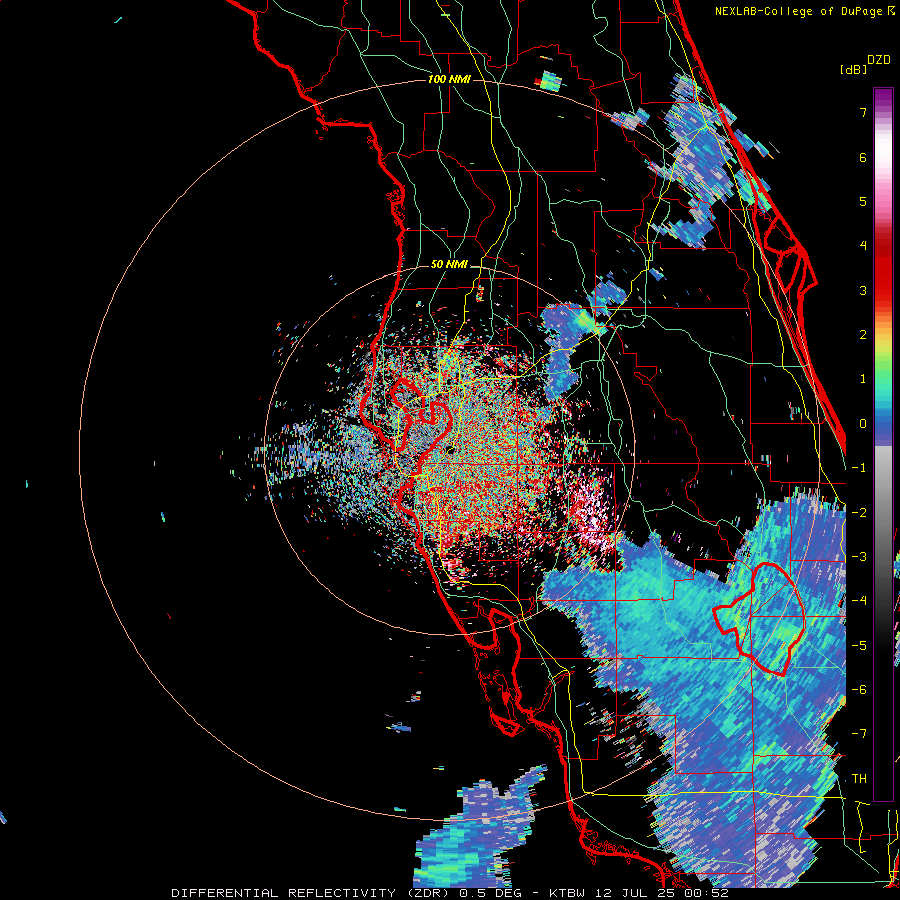Click the 5 value on the color scale

click(x=863, y=201)
